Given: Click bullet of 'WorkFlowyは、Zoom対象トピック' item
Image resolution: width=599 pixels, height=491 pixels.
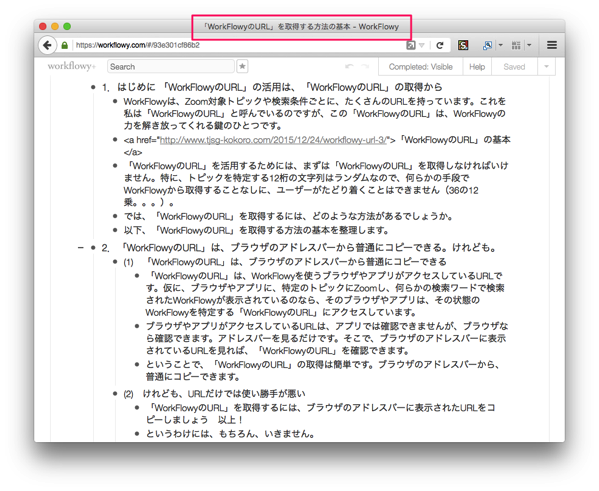Looking at the screenshot, I should click(x=115, y=101).
